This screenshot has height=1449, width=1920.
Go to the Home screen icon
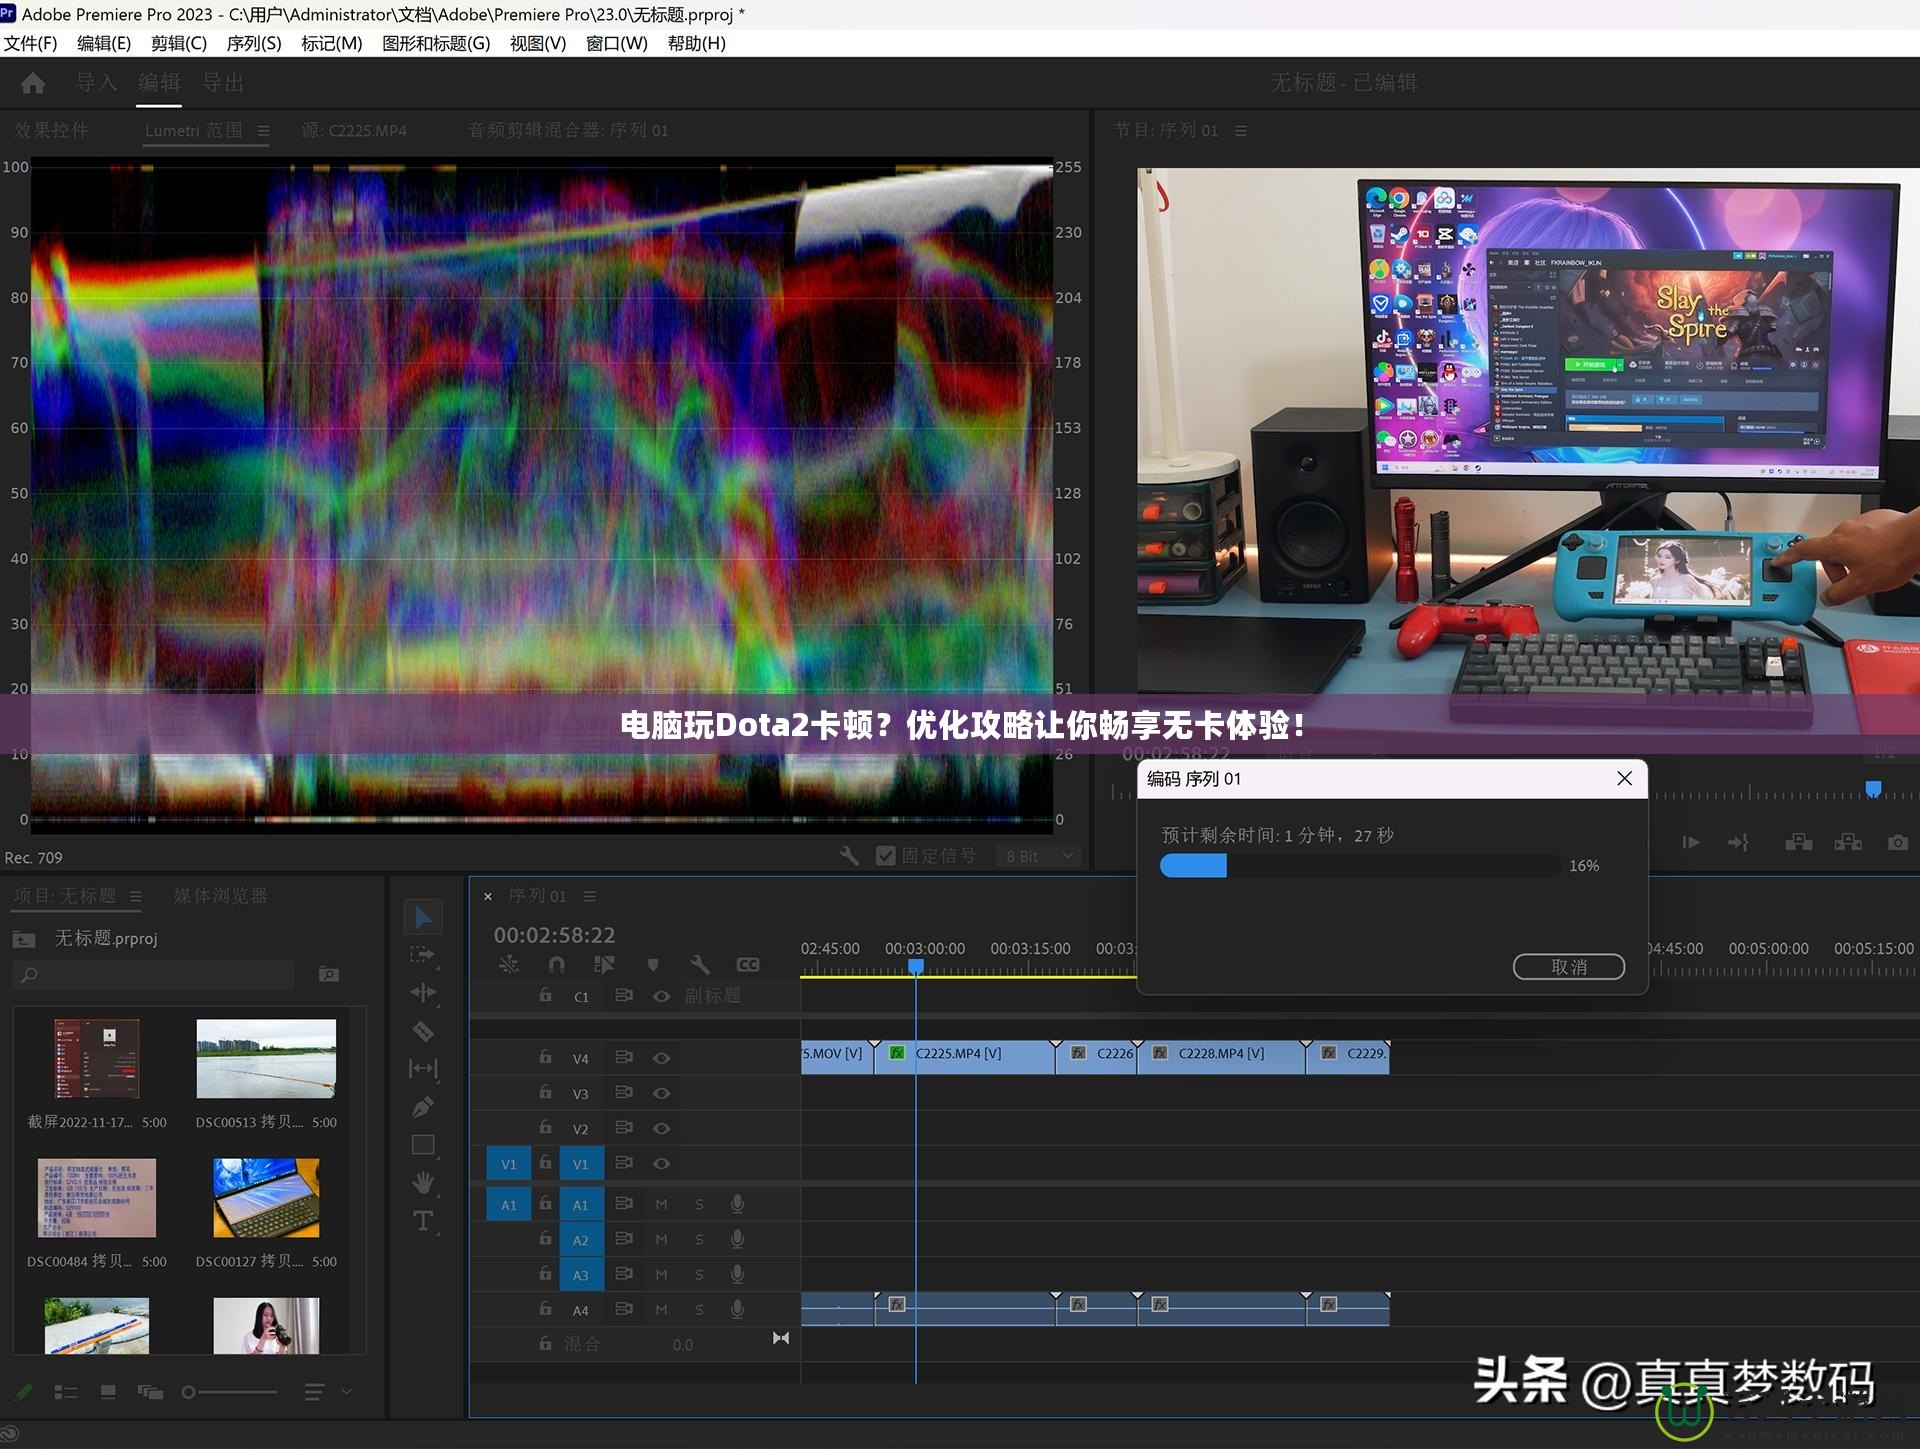pyautogui.click(x=33, y=83)
